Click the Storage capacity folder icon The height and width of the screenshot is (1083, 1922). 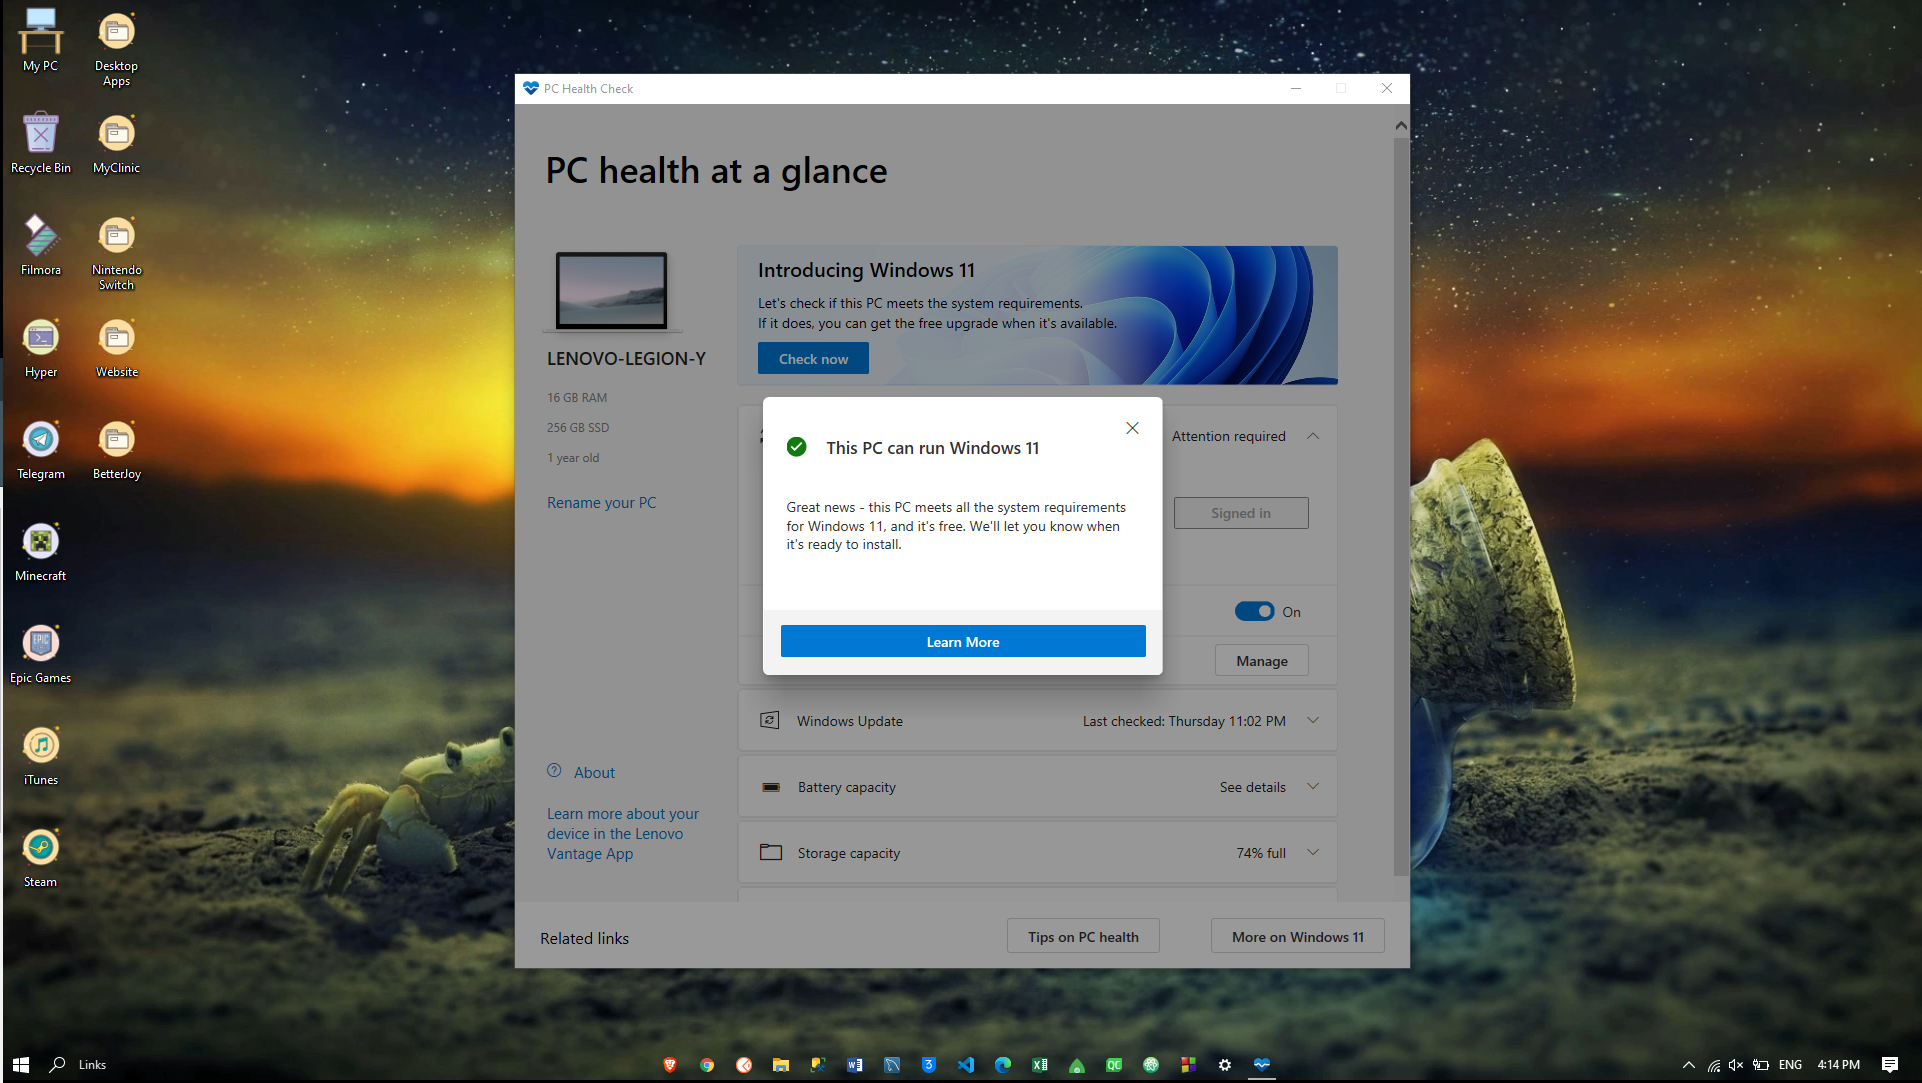click(x=771, y=853)
